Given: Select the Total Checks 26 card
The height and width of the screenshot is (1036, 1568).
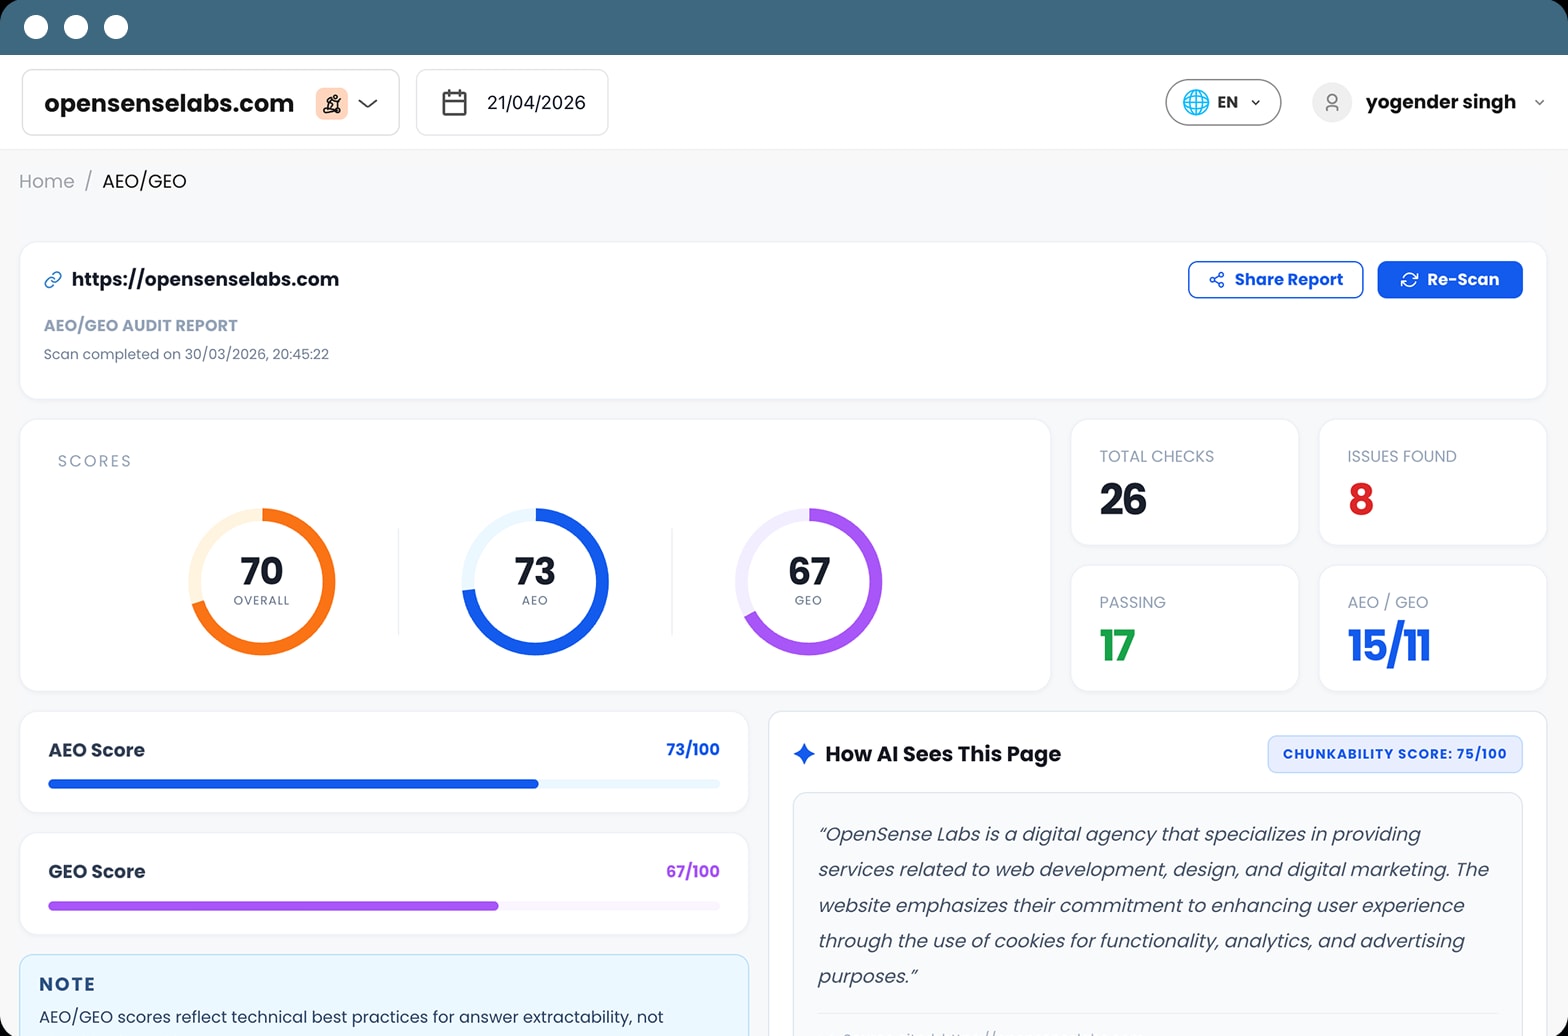Looking at the screenshot, I should pyautogui.click(x=1185, y=482).
